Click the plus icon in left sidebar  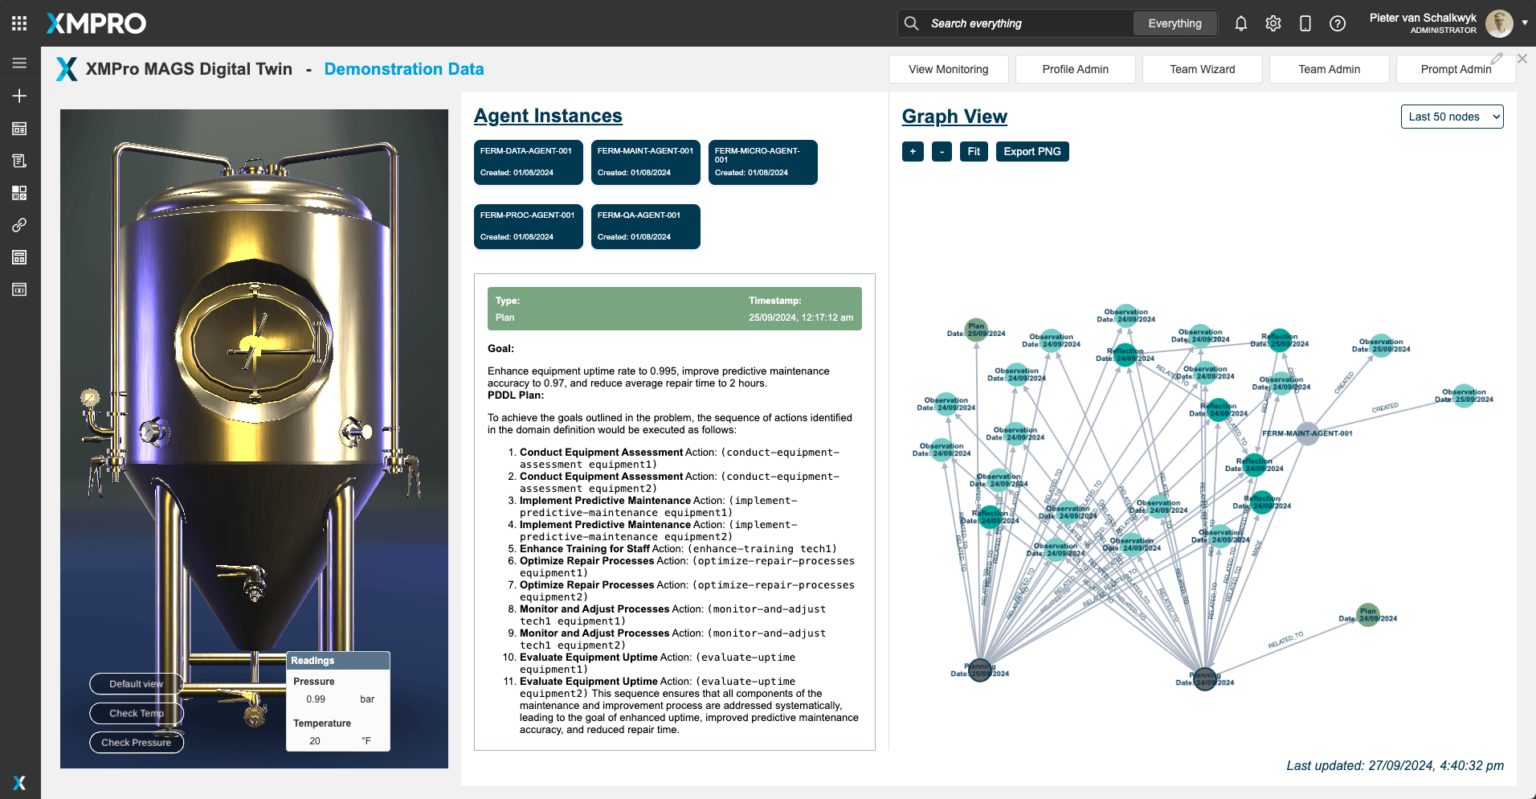pos(19,96)
